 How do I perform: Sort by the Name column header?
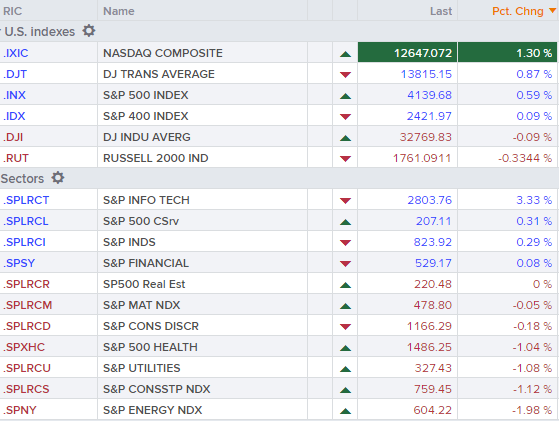tap(119, 11)
